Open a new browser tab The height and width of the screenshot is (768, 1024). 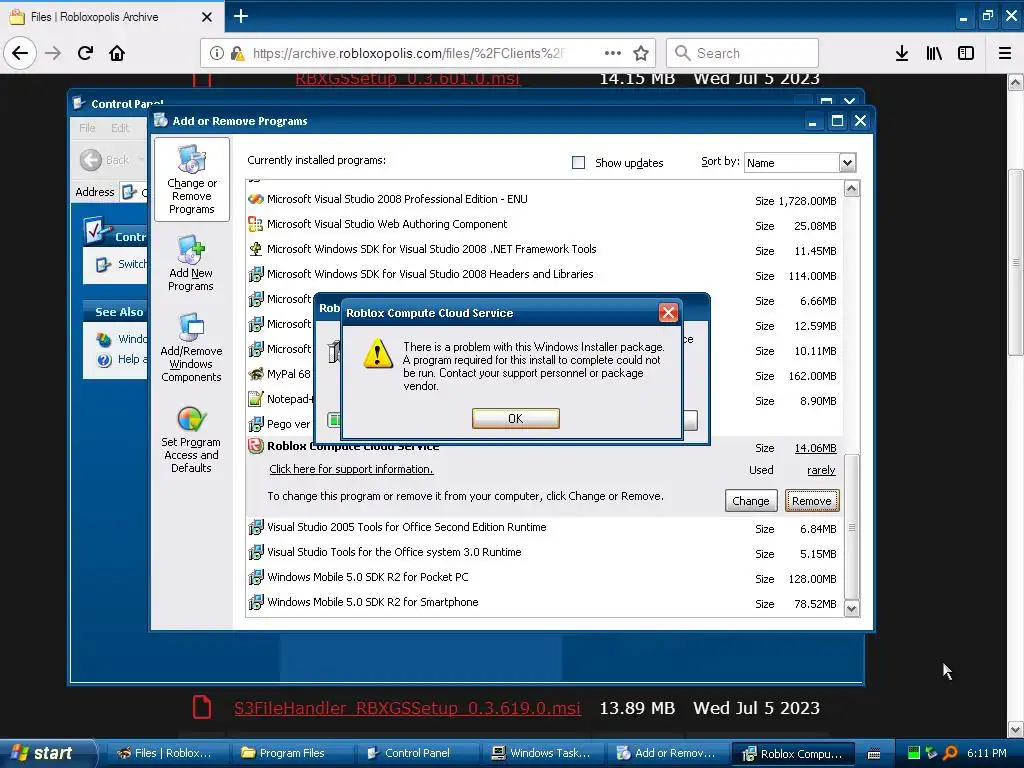pos(241,16)
